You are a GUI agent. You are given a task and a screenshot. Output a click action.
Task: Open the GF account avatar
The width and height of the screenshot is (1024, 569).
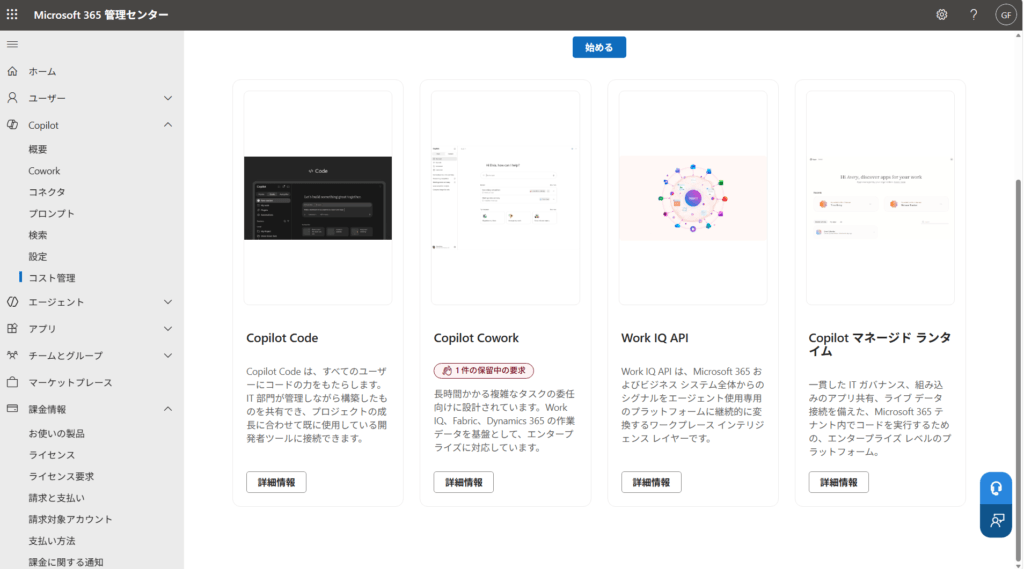pyautogui.click(x=1006, y=14)
